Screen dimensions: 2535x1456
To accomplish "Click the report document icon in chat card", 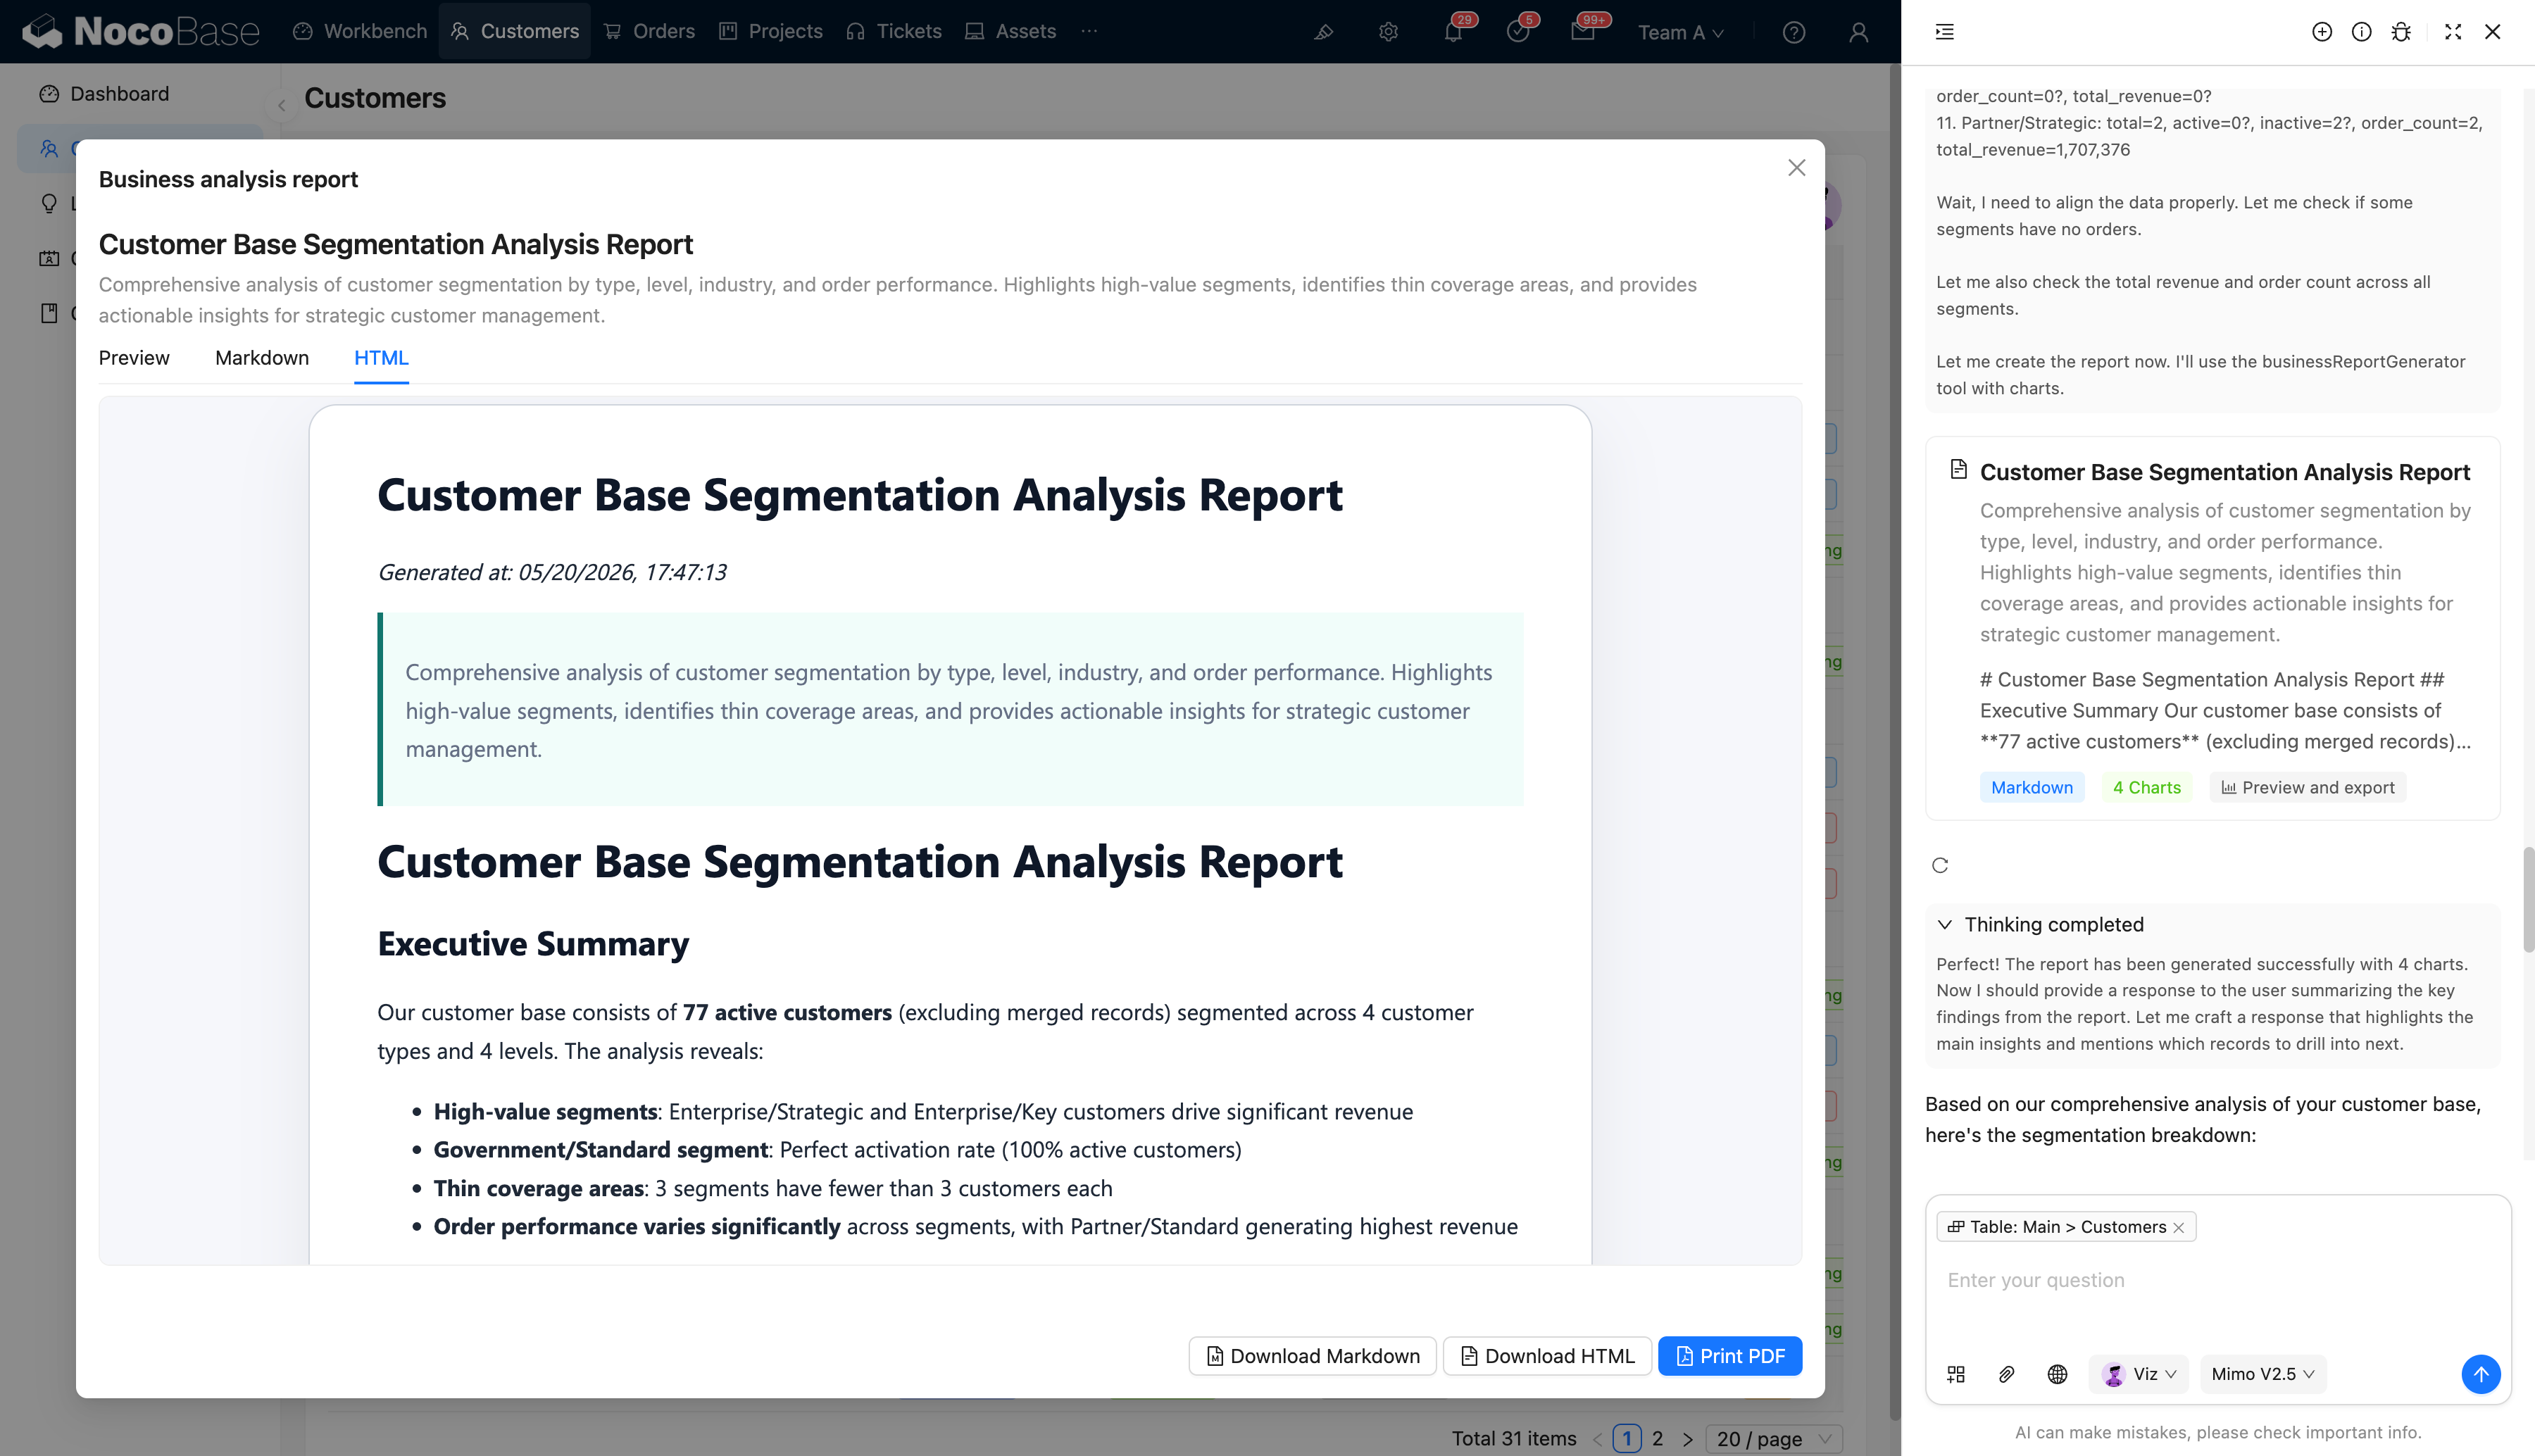I will (x=1958, y=469).
